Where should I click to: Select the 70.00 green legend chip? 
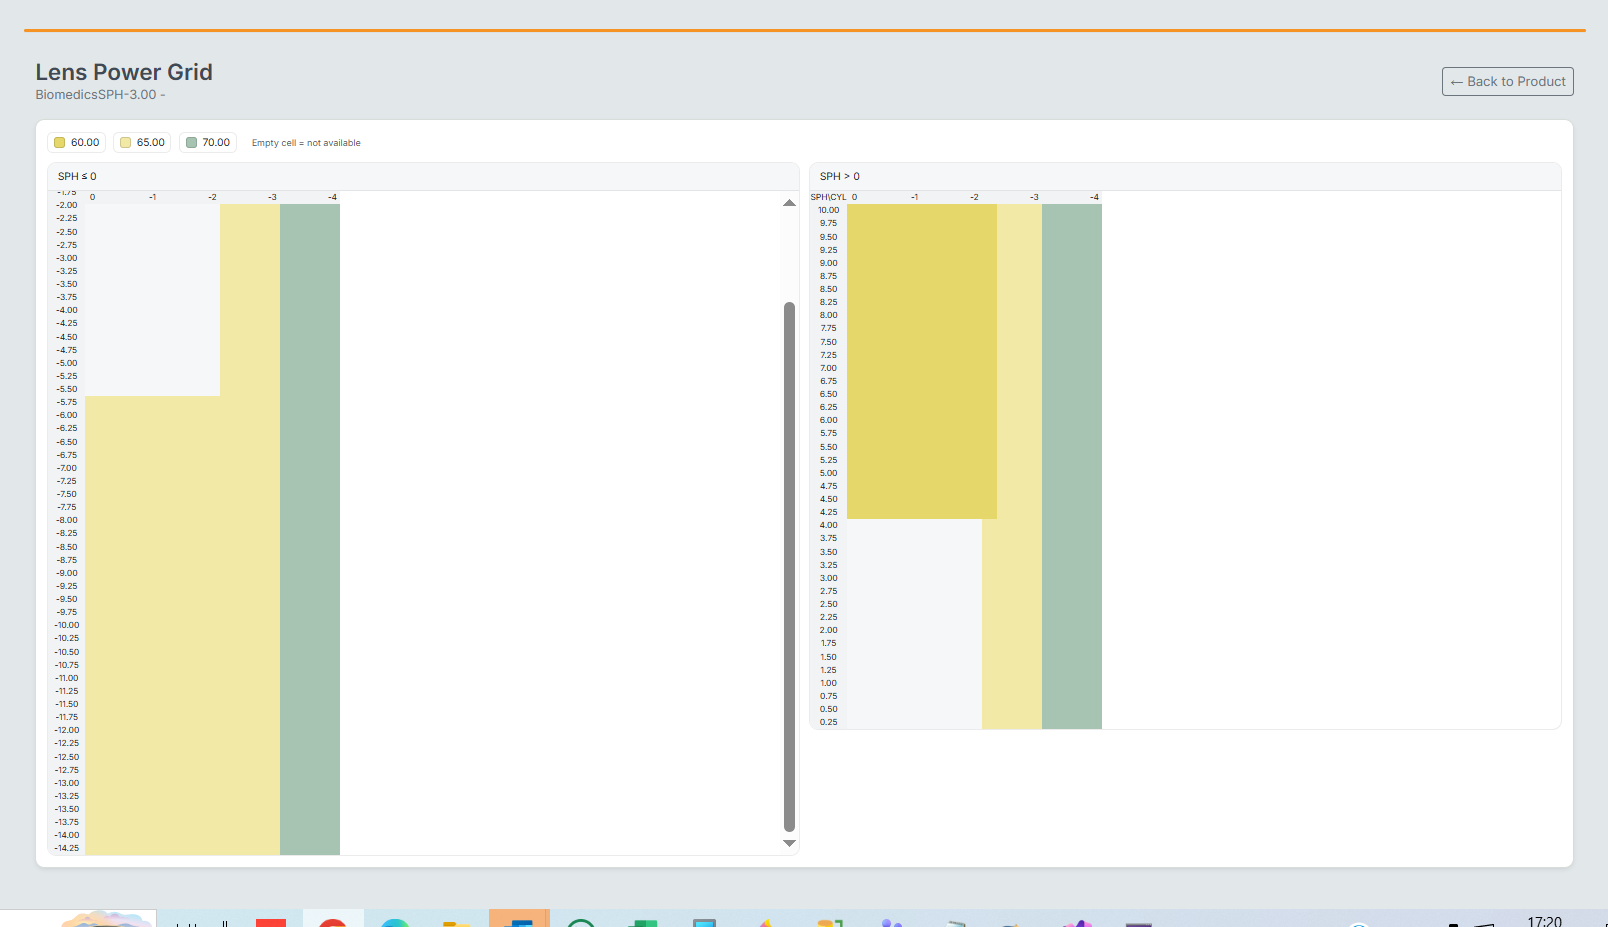click(208, 143)
